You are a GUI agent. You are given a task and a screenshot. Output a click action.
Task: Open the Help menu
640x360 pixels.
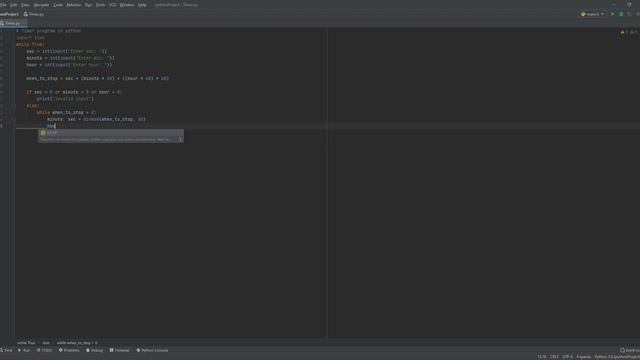click(142, 5)
